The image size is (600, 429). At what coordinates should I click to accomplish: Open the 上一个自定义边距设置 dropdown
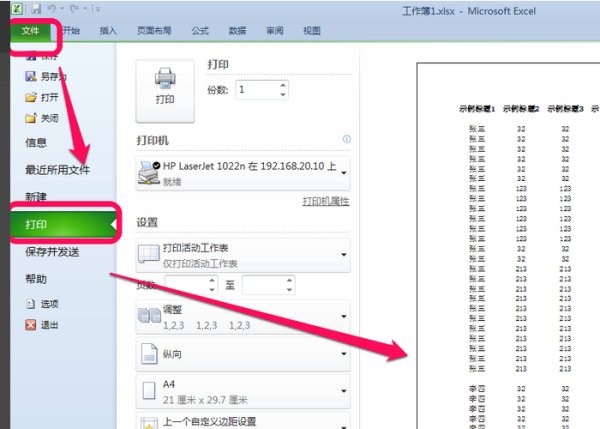click(x=243, y=421)
